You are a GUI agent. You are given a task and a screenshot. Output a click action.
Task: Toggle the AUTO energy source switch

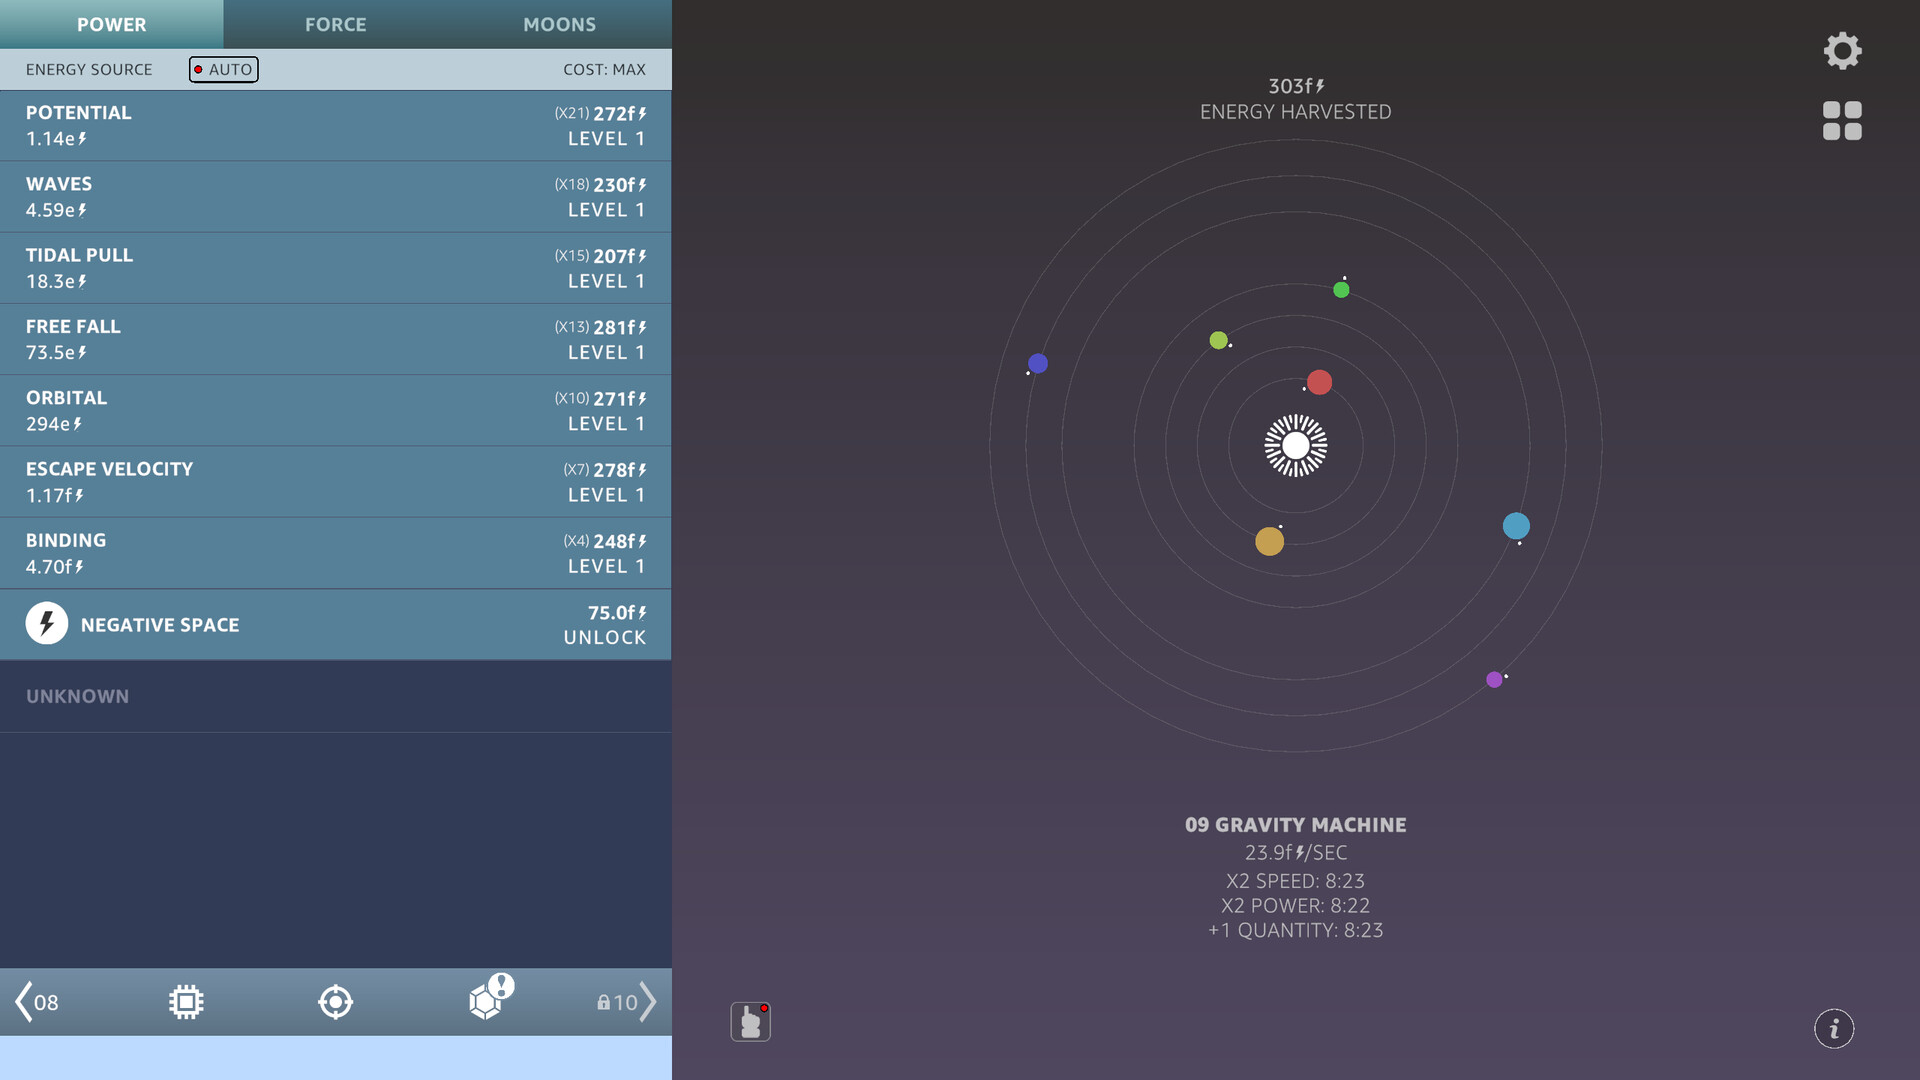pos(223,69)
